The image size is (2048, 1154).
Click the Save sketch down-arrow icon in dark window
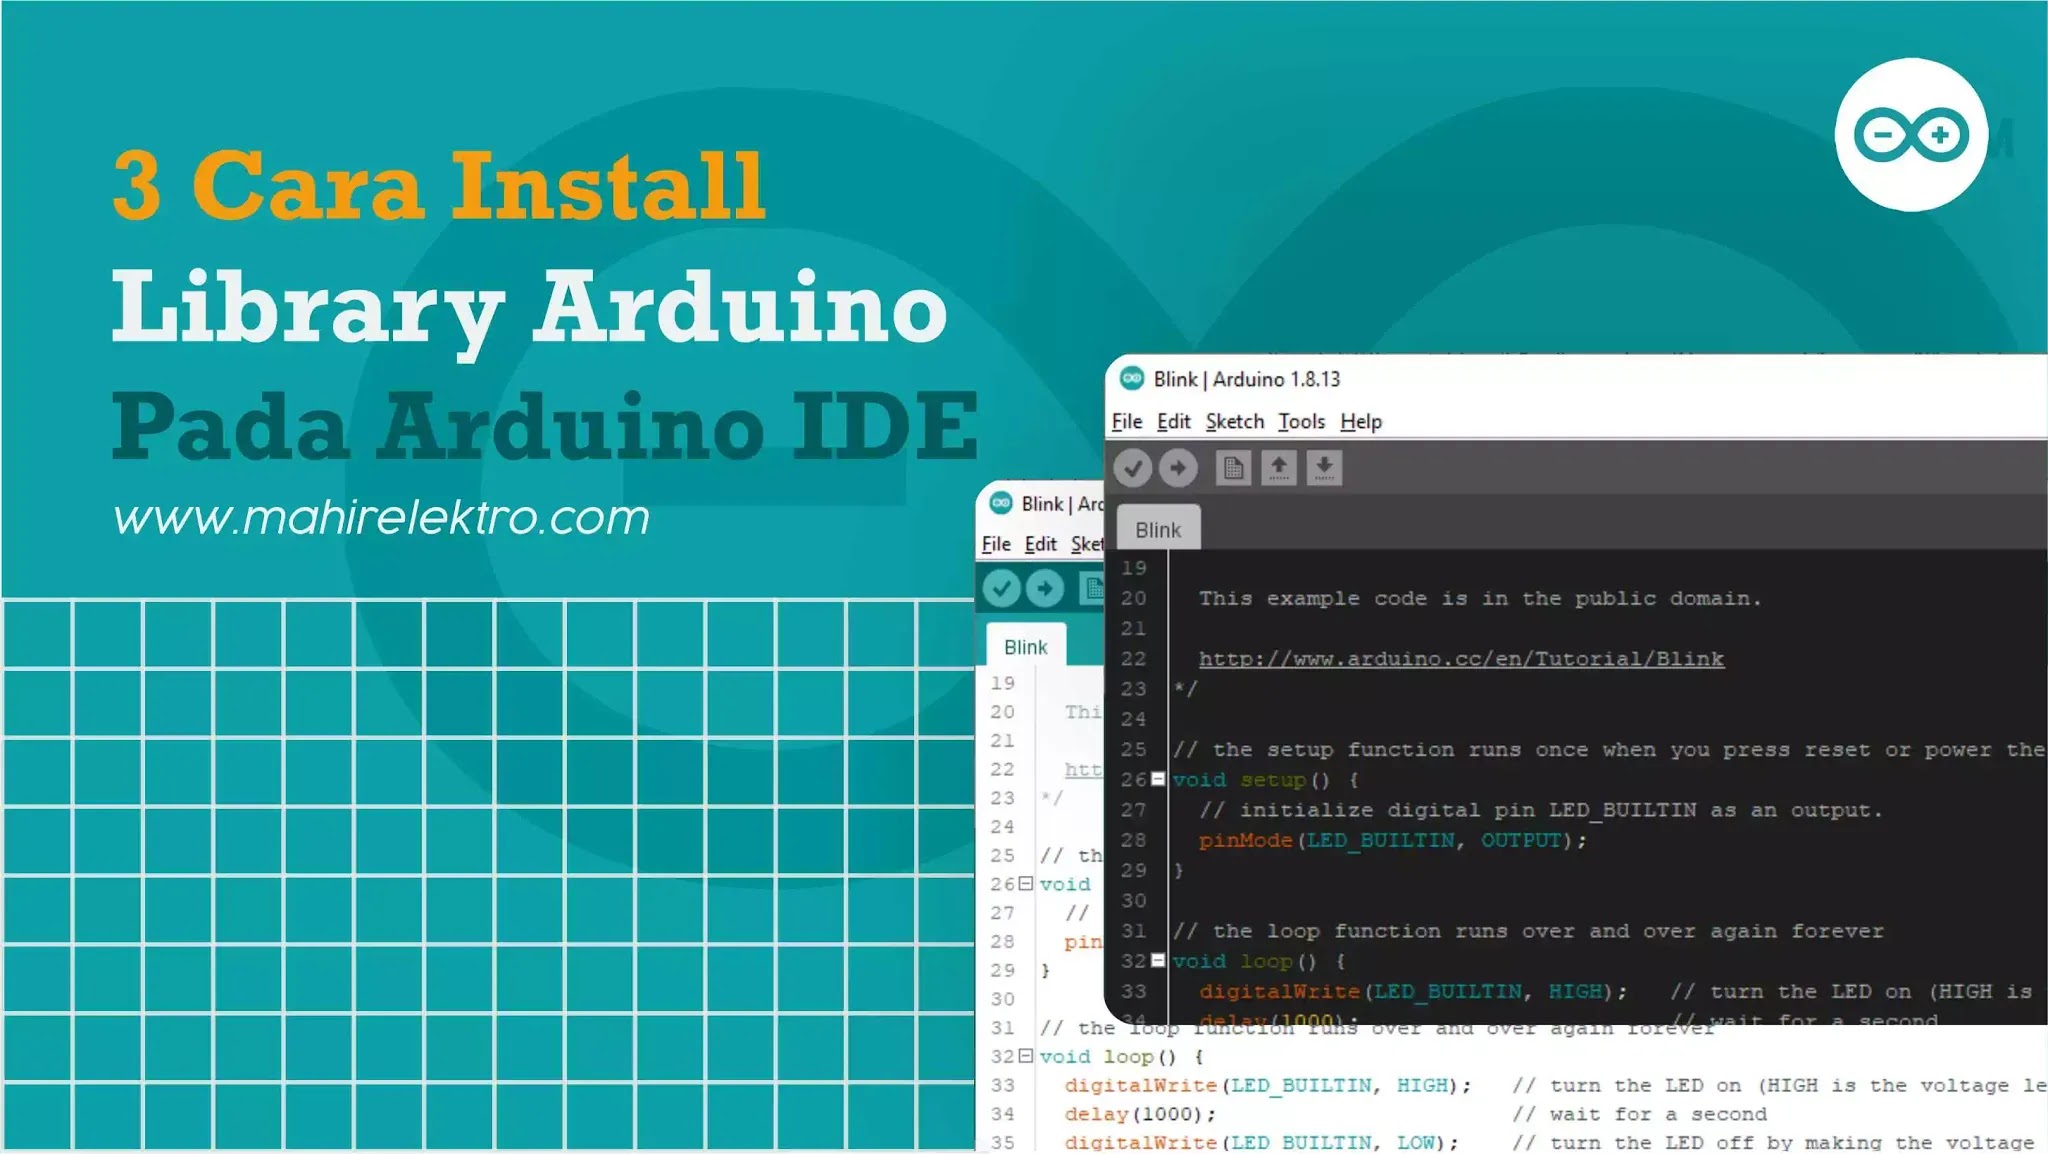point(1324,468)
